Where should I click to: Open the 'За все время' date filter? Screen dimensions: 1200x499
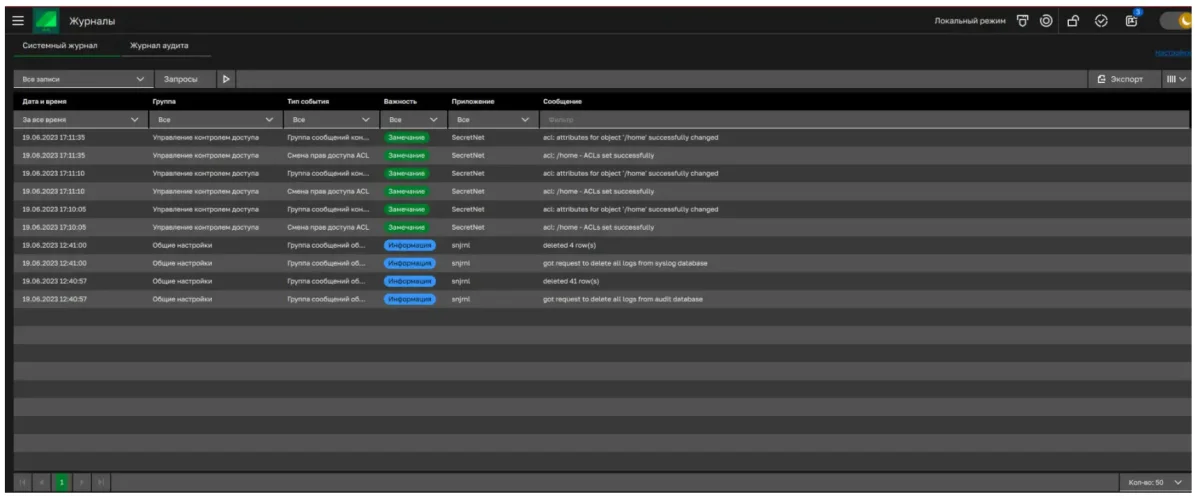[78, 120]
